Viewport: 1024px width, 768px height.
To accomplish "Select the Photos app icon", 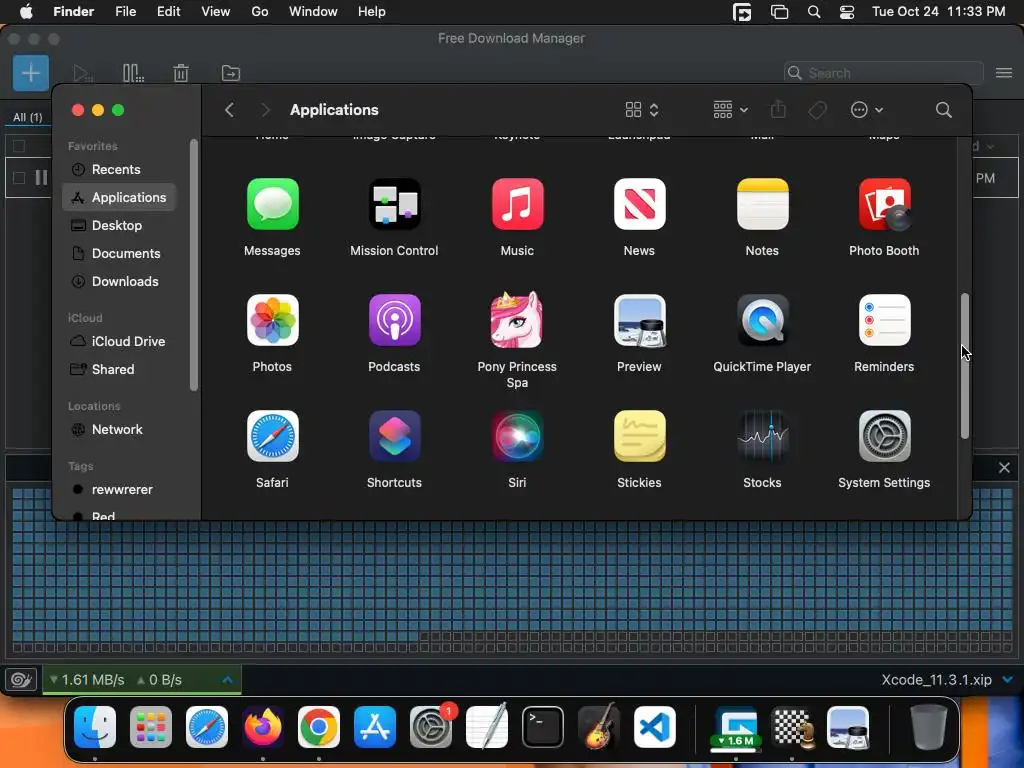I will pos(272,320).
